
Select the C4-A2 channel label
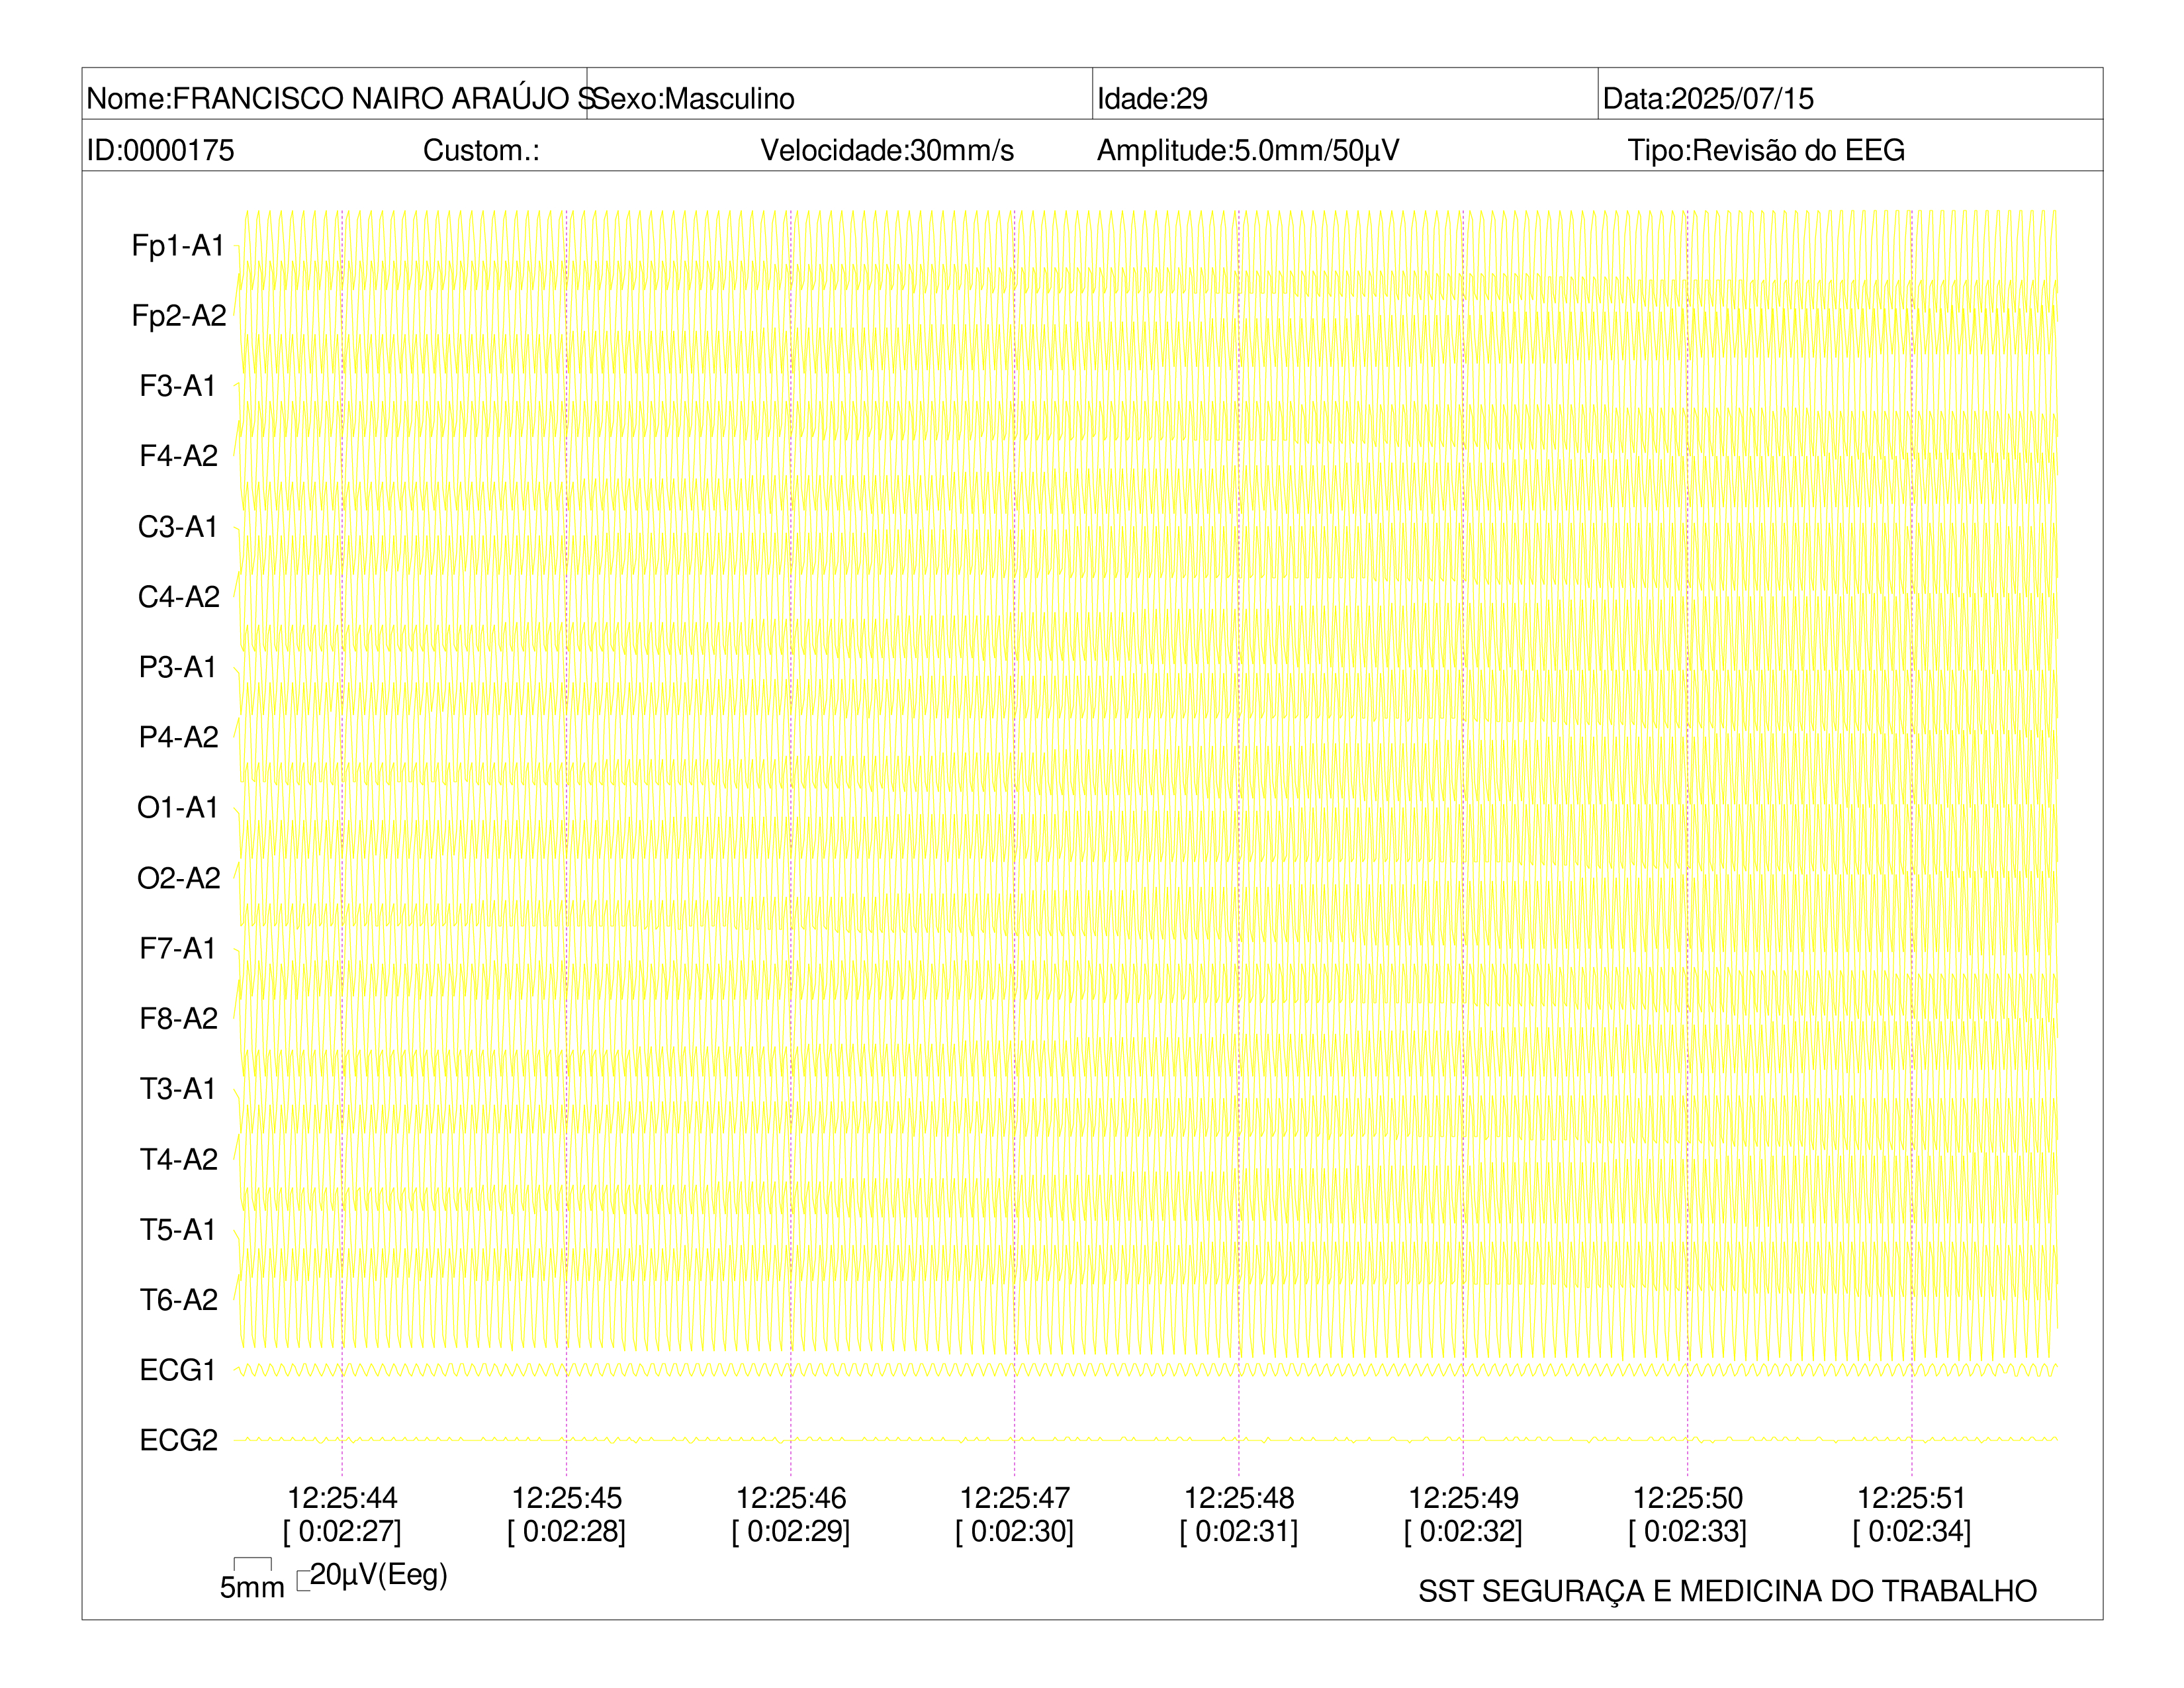pos(178,597)
